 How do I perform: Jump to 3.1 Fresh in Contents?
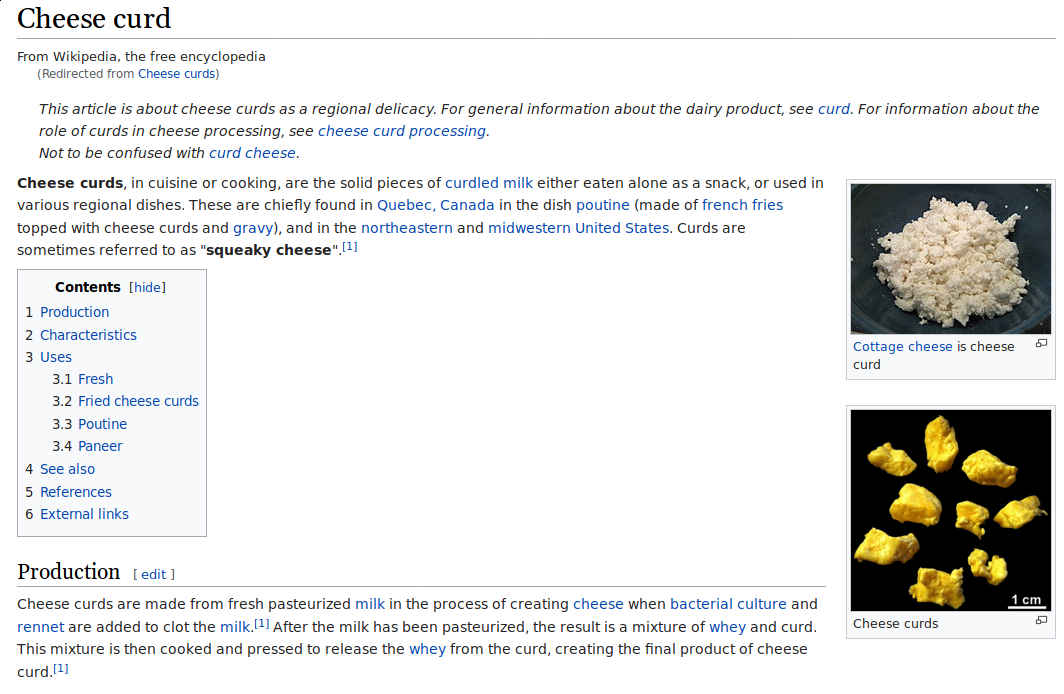point(96,379)
